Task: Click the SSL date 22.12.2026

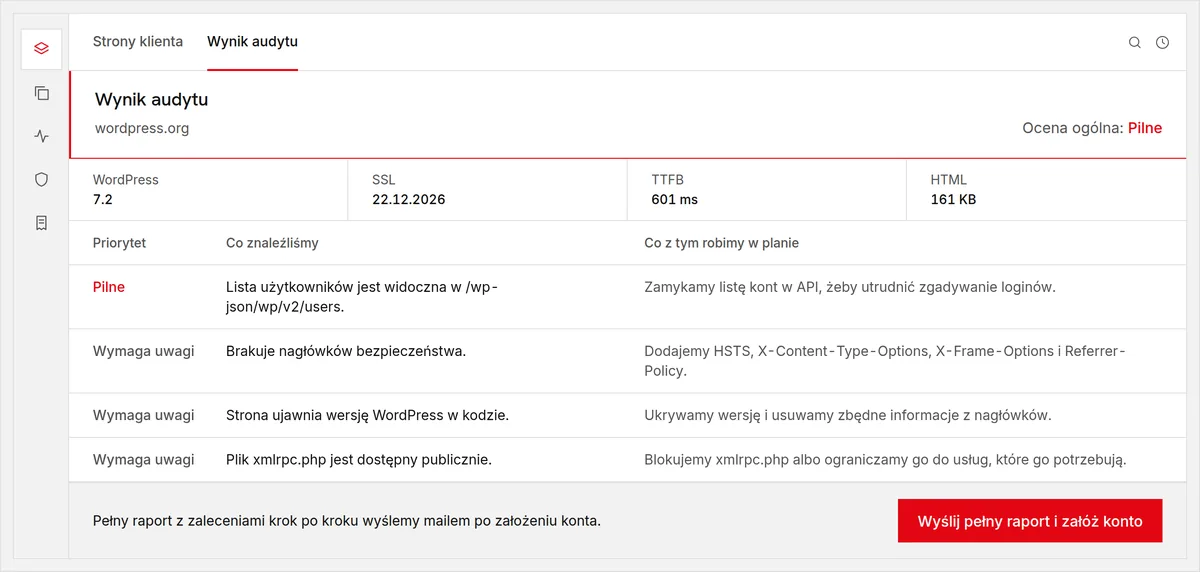Action: pos(408,199)
